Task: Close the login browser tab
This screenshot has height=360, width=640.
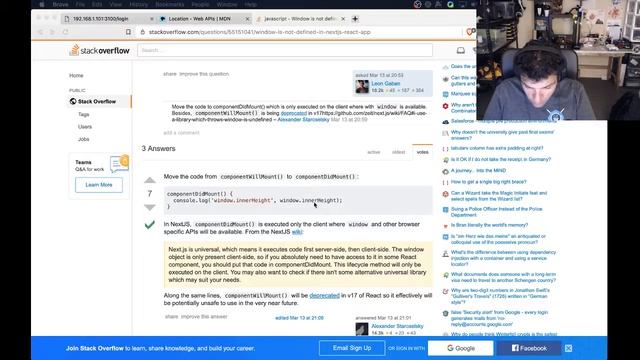Action: pos(152,19)
